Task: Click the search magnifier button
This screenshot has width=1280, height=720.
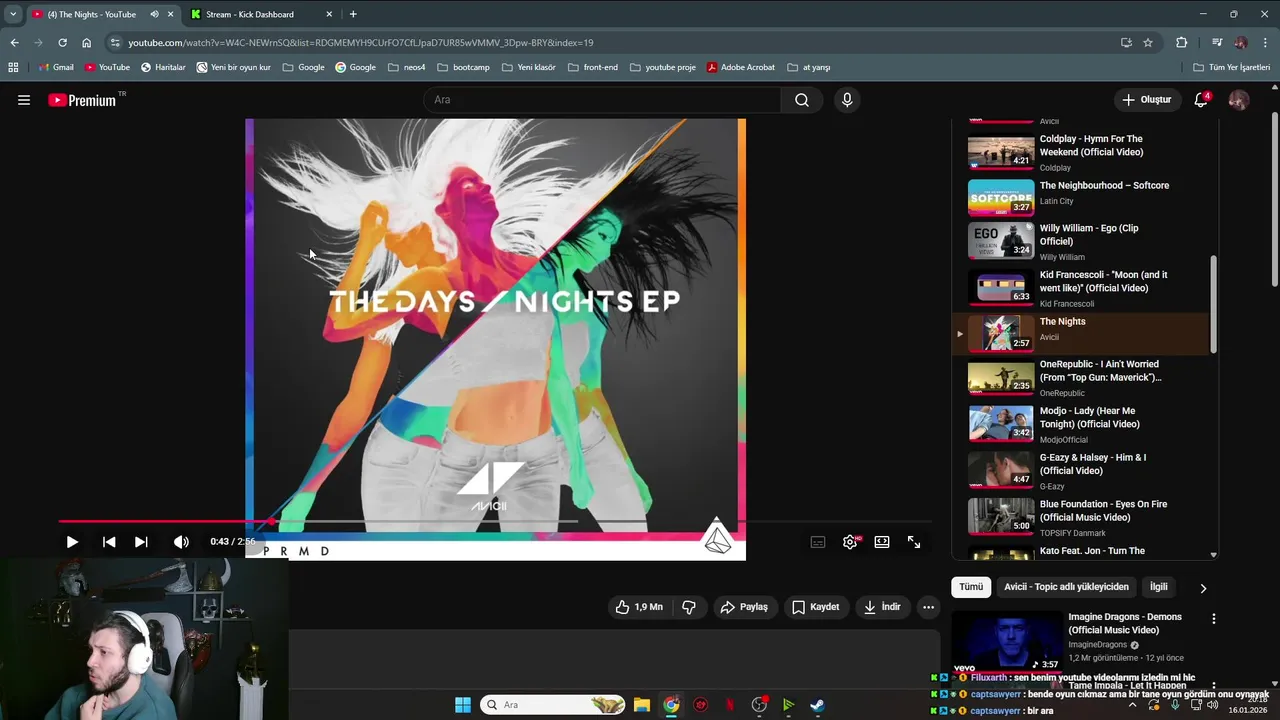Action: click(x=802, y=100)
